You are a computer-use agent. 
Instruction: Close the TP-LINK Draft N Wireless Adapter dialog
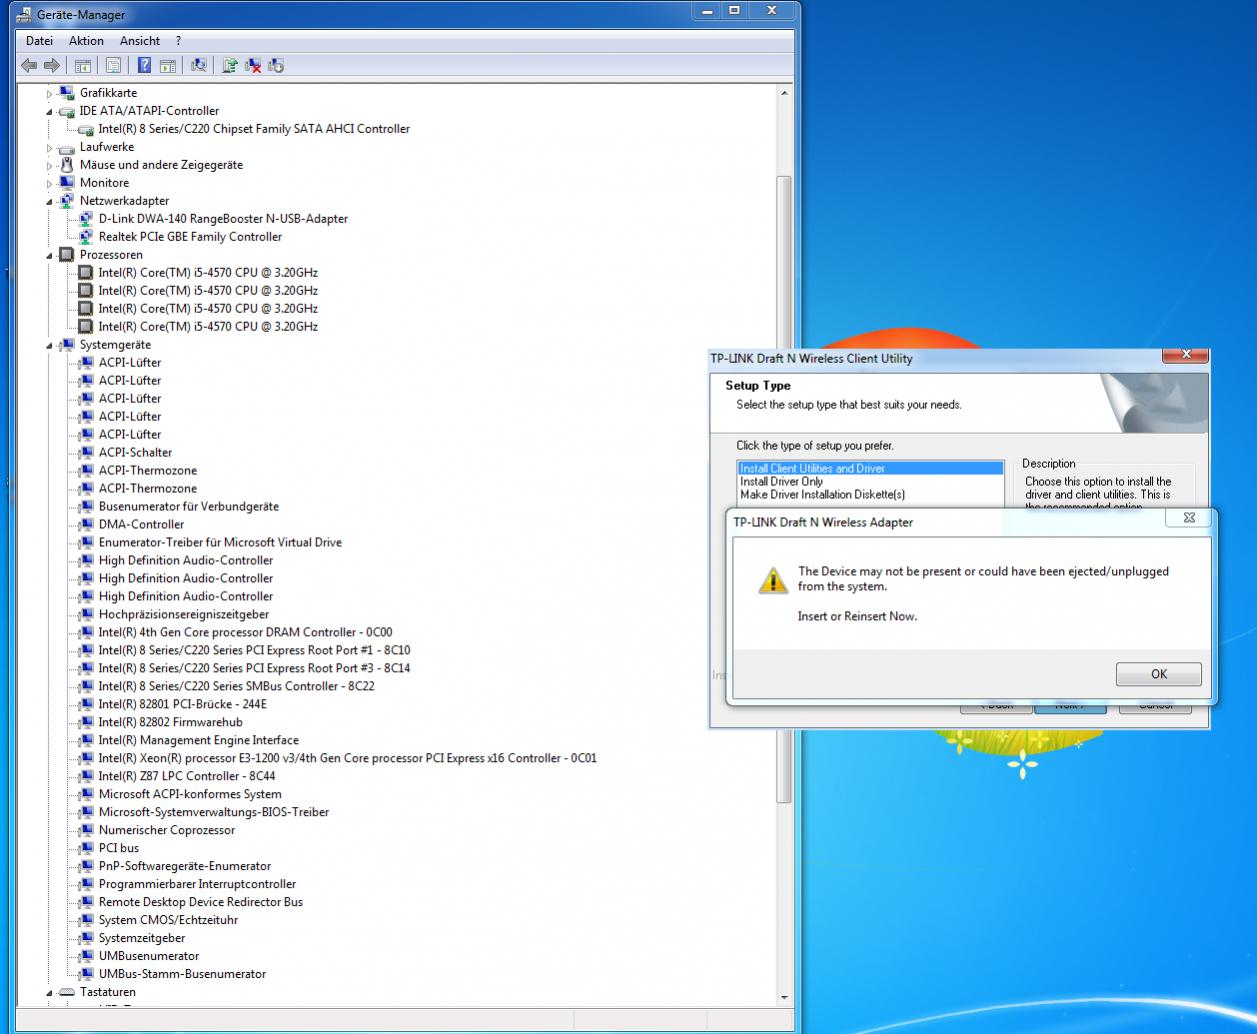point(1189,518)
